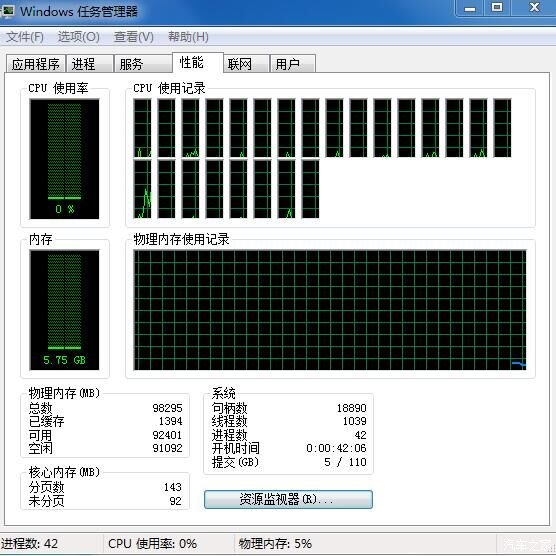Click the 提交(GB) value 5 / 110
This screenshot has width=556, height=556.
tap(345, 462)
